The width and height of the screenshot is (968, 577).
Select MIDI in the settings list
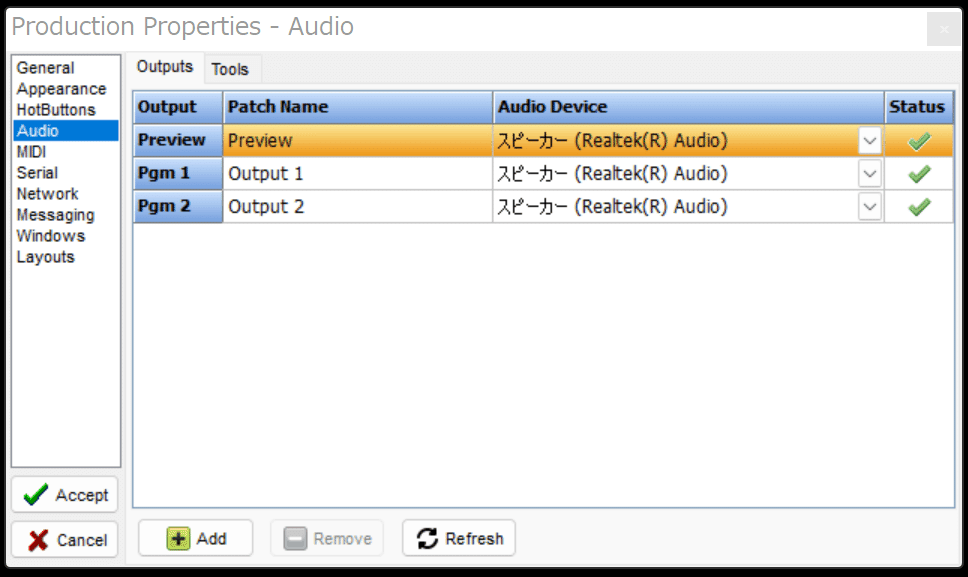click(31, 152)
